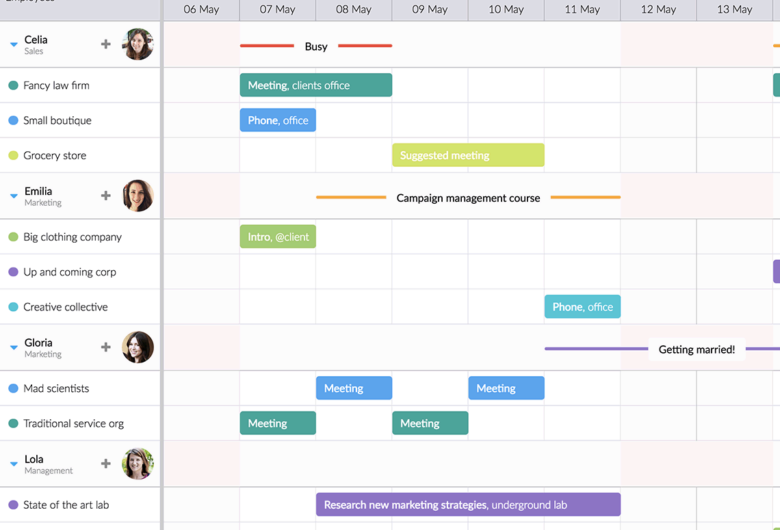Open Mad scientists Meeting on 10 May
Image resolution: width=780 pixels, height=530 pixels.
click(x=506, y=388)
